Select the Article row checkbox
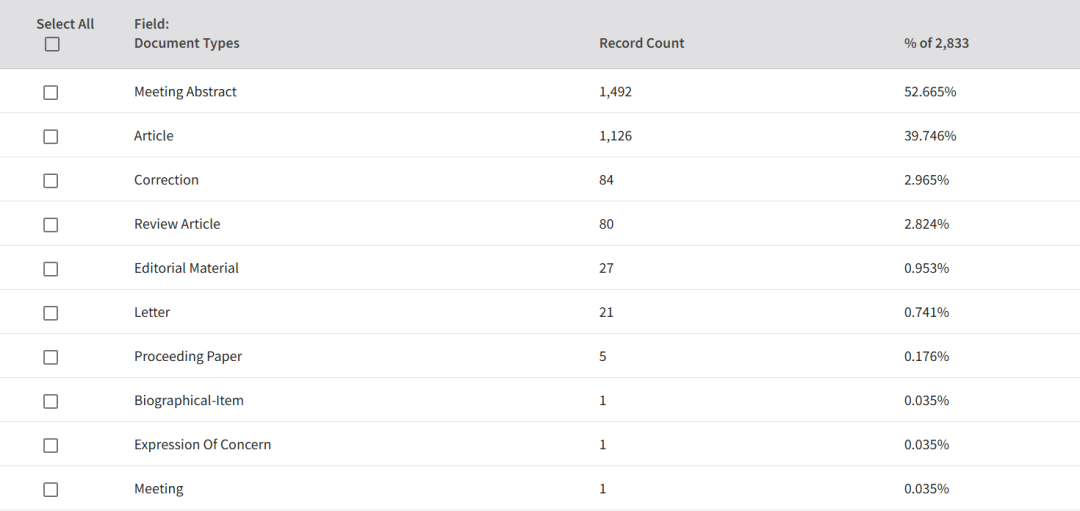The height and width of the screenshot is (511, 1080). pyautogui.click(x=50, y=137)
